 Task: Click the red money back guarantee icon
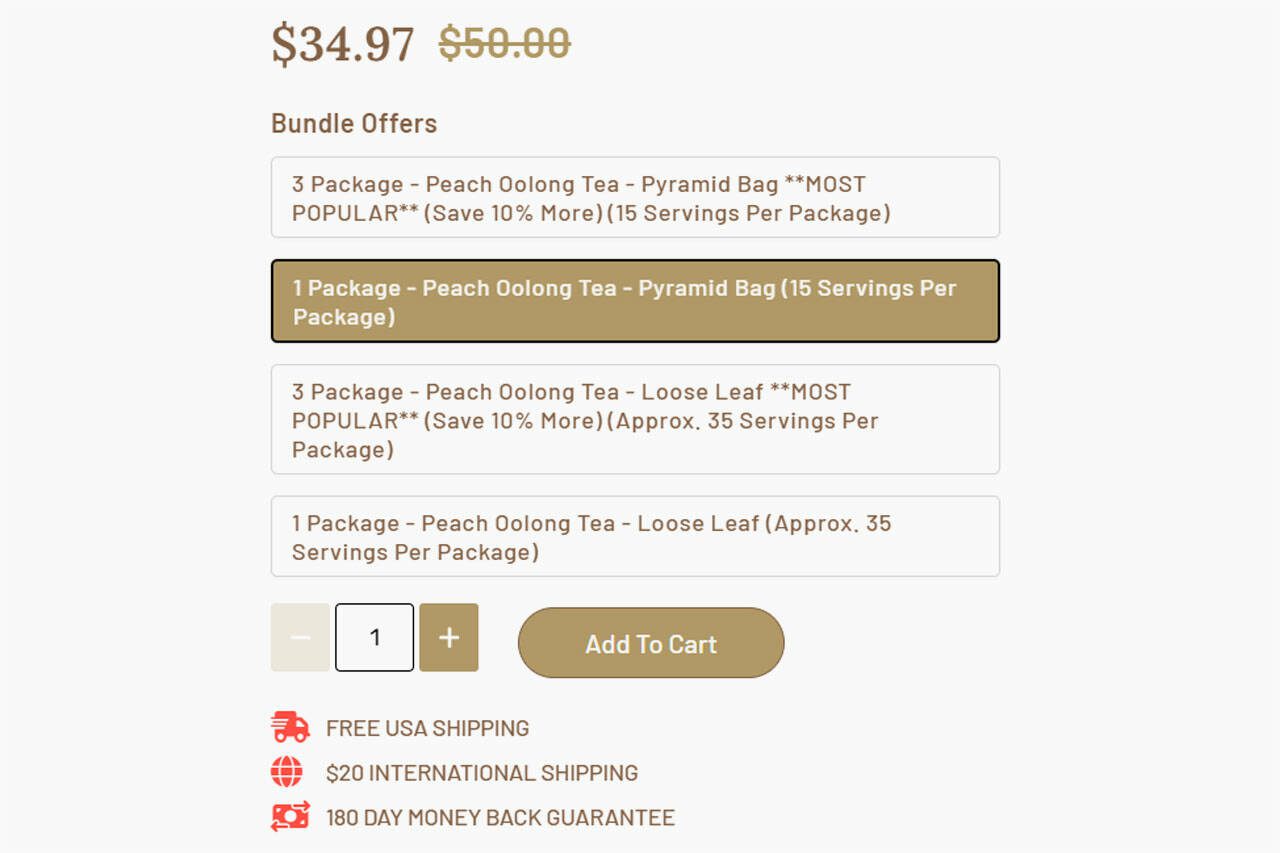[x=290, y=816]
